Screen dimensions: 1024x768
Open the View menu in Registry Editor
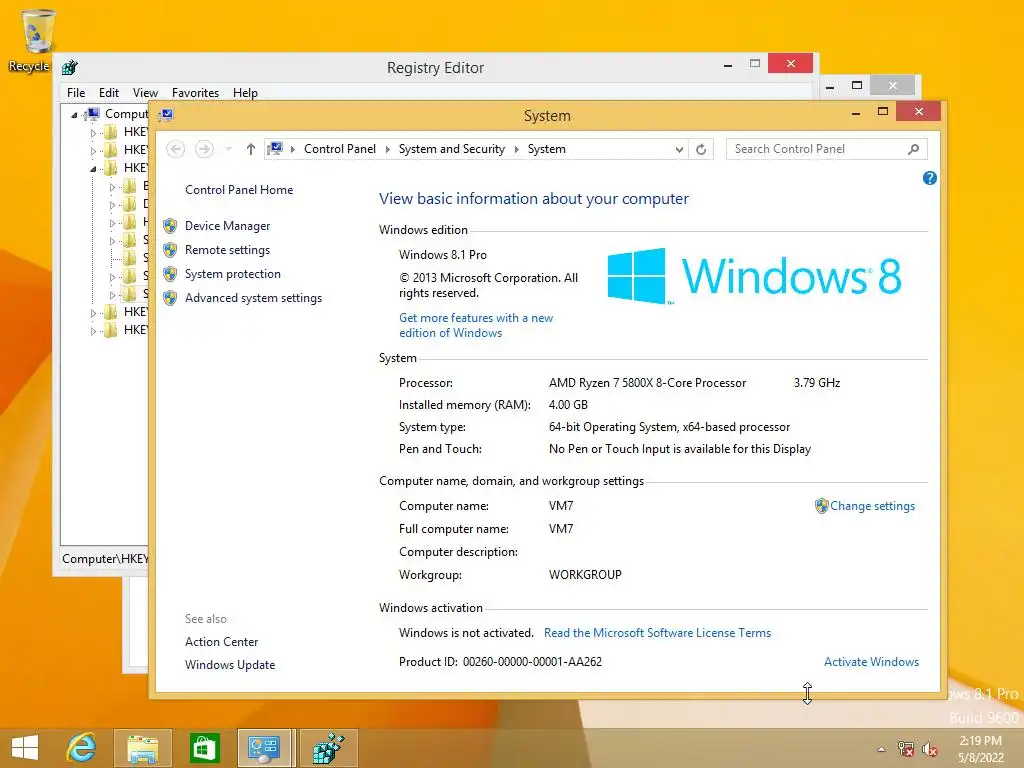point(145,93)
